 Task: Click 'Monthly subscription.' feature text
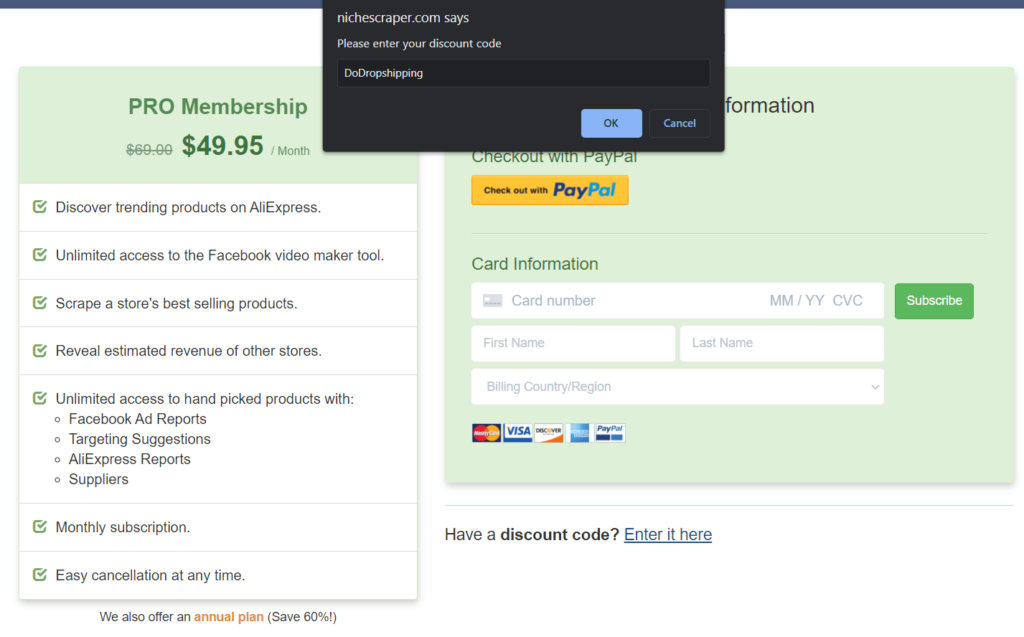tap(123, 527)
